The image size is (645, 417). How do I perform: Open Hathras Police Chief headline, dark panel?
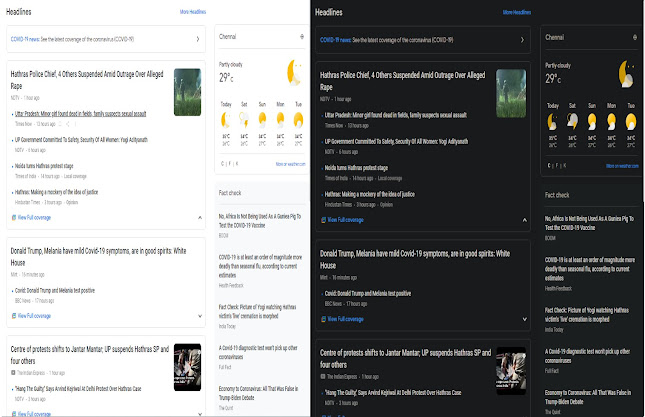[403, 81]
